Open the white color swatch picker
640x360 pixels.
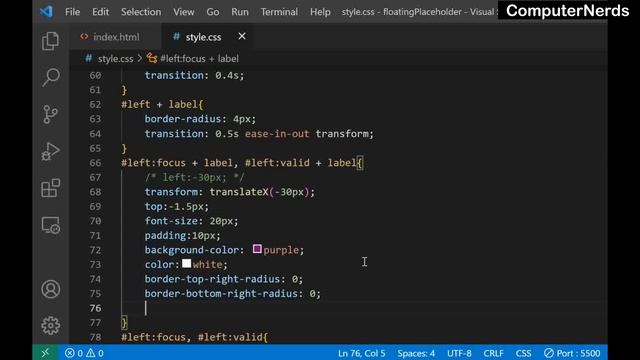click(x=187, y=263)
